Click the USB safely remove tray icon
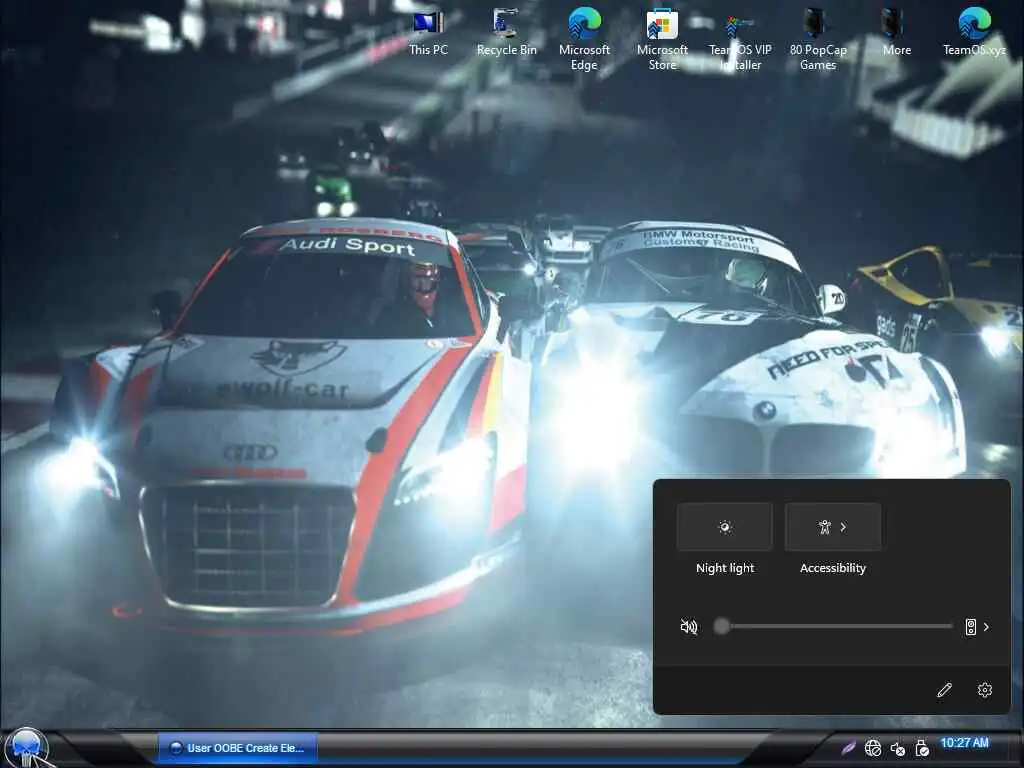The height and width of the screenshot is (768, 1024). pyautogui.click(x=921, y=748)
